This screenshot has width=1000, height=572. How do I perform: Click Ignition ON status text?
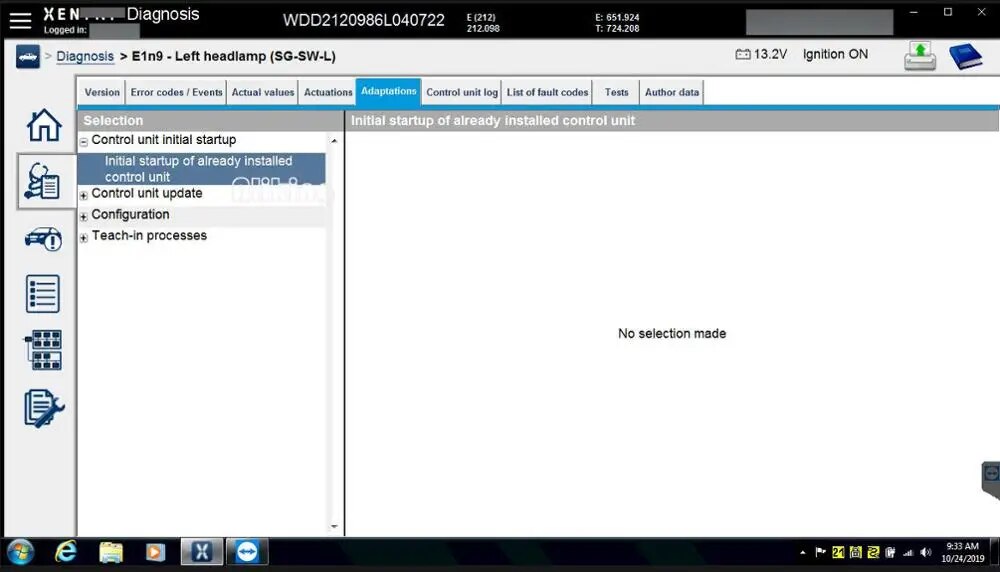point(835,55)
